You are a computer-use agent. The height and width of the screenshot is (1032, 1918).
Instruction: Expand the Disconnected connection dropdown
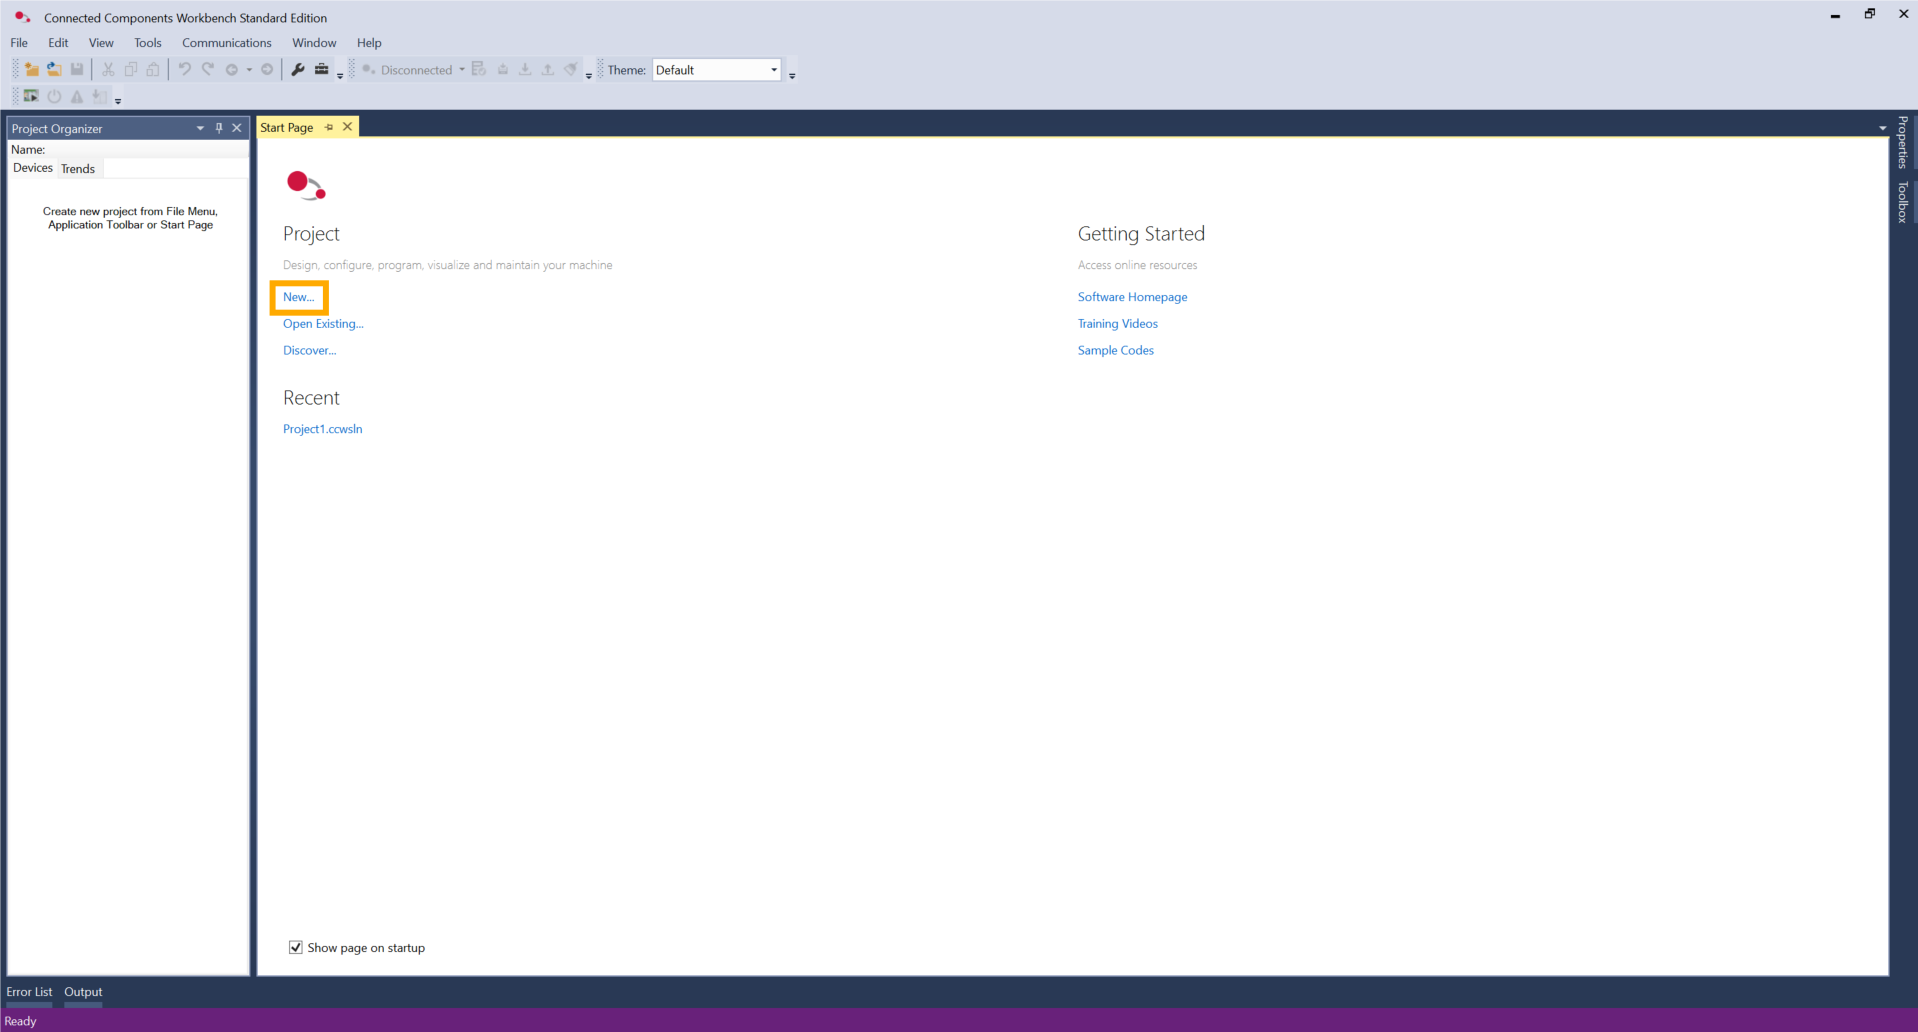461,70
